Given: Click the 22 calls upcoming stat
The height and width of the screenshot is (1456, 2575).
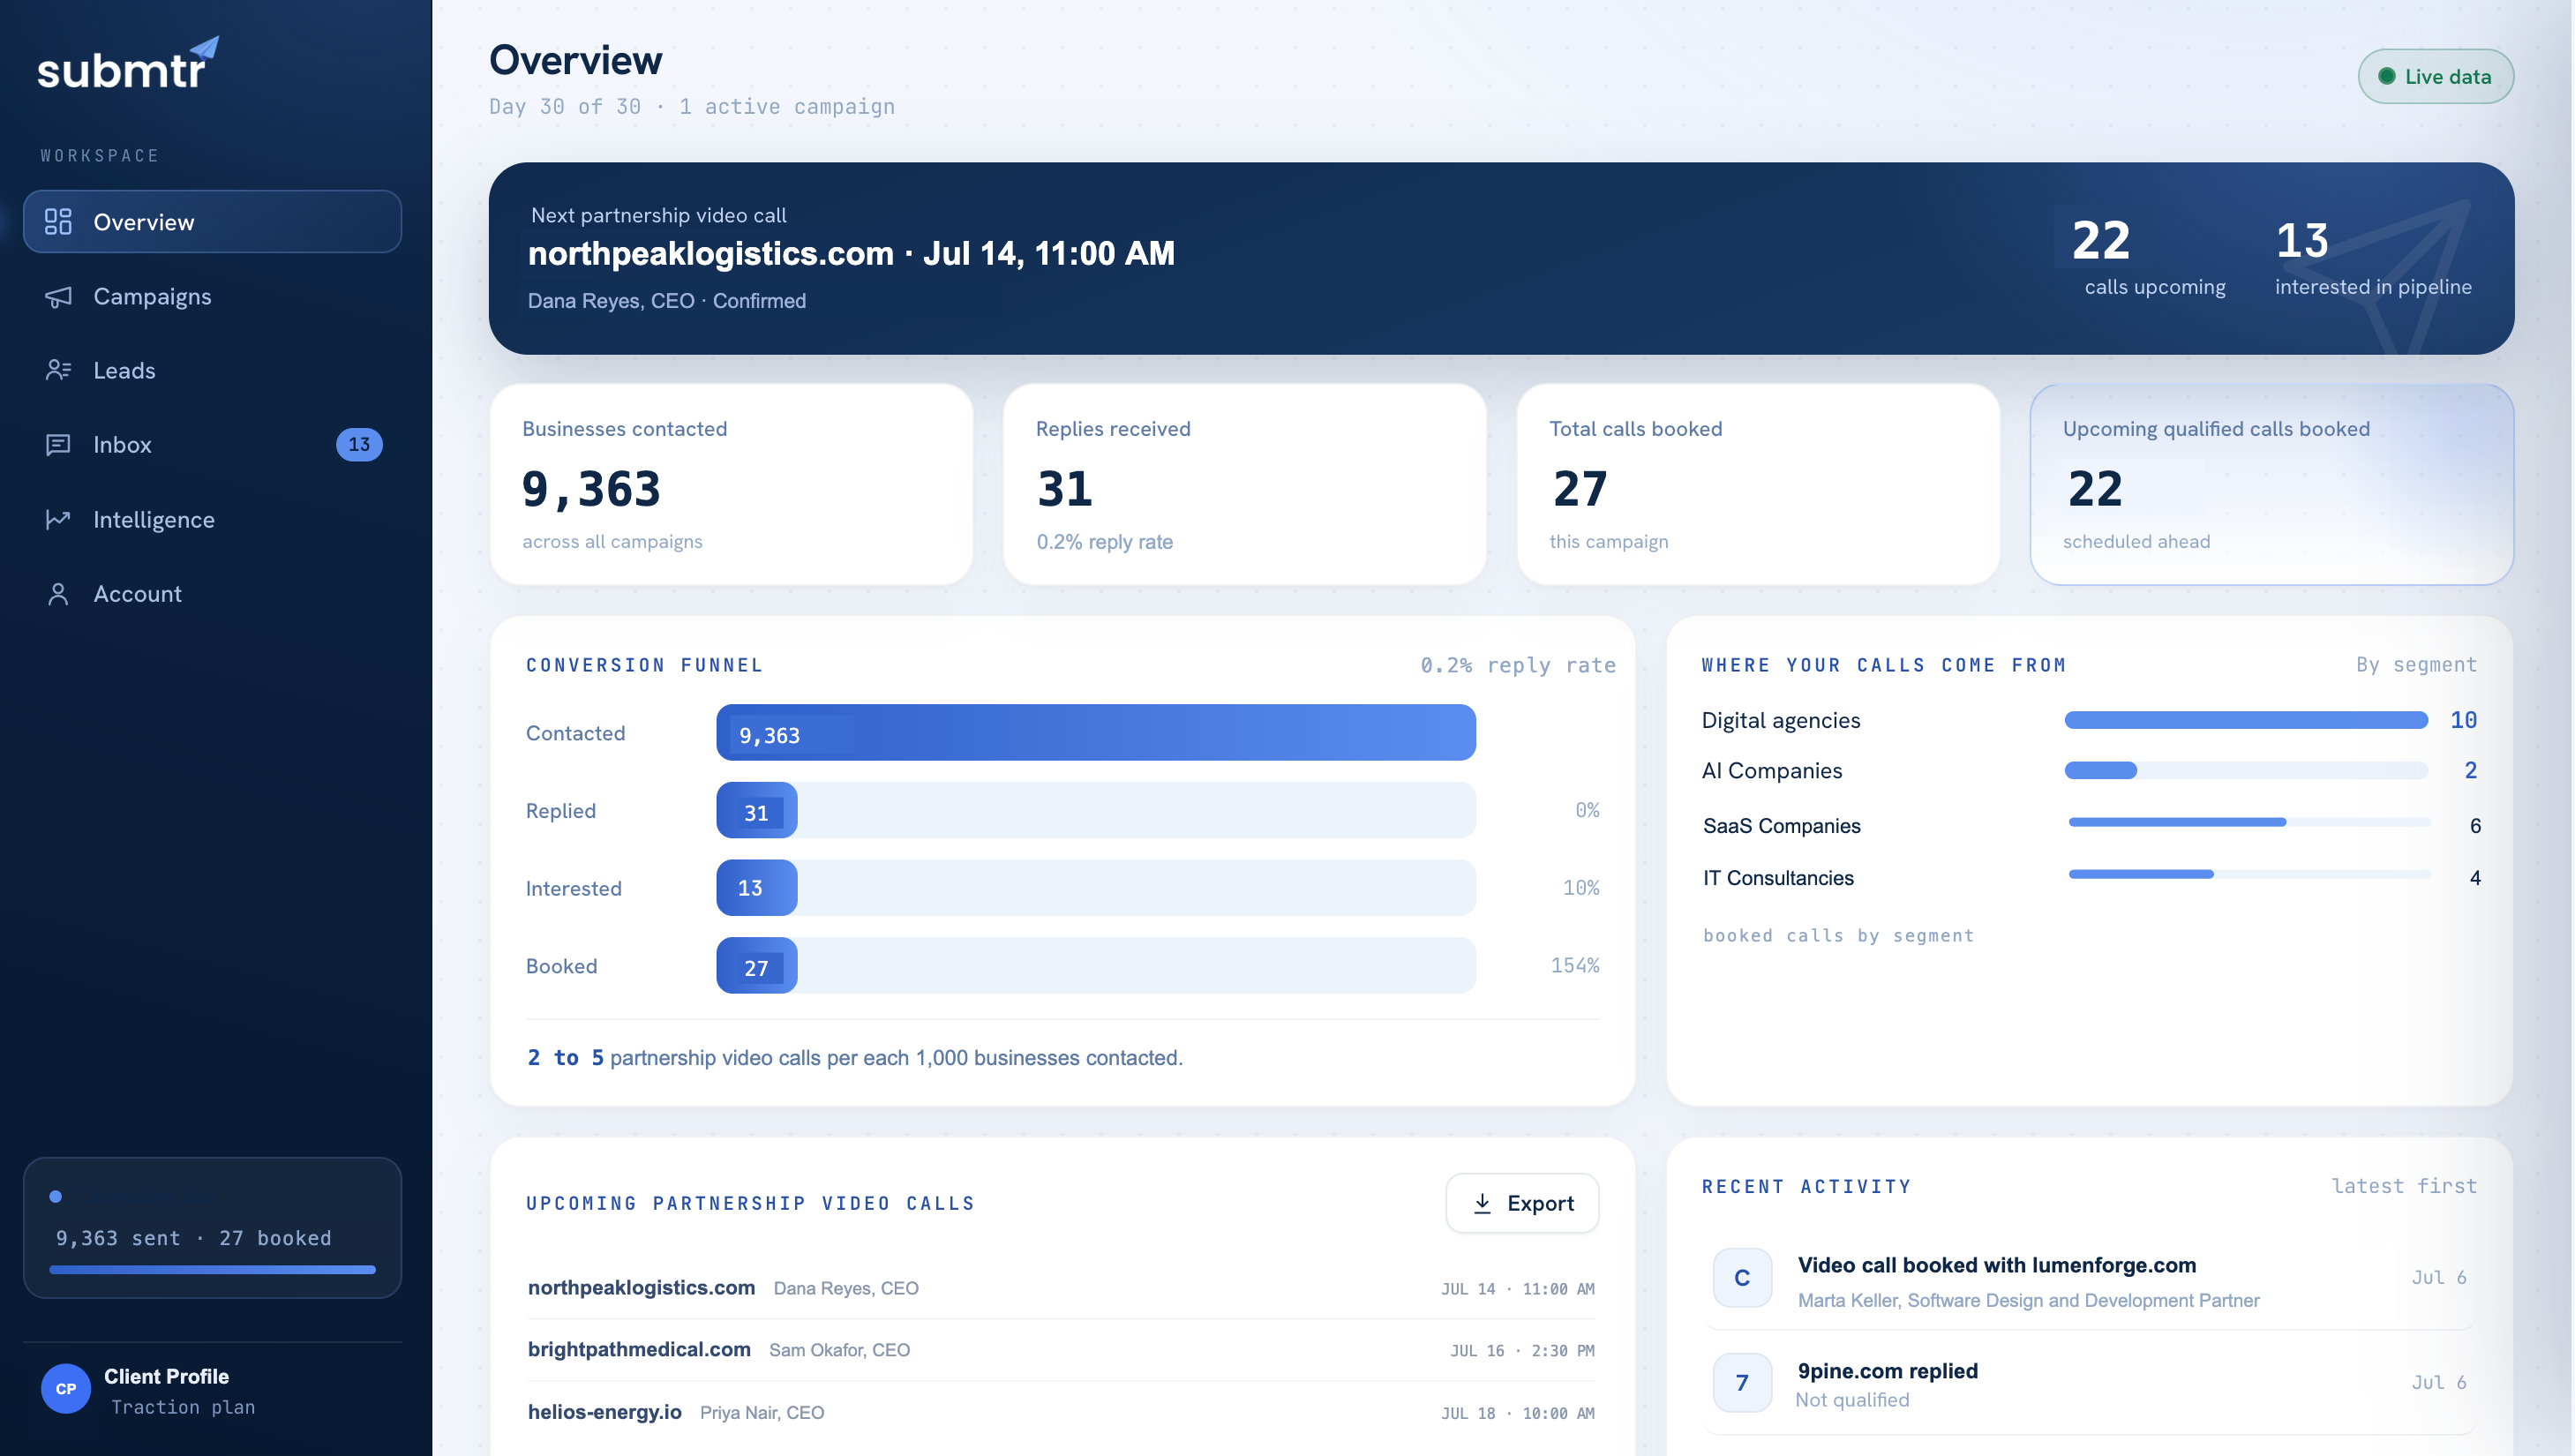Looking at the screenshot, I should click(2150, 258).
